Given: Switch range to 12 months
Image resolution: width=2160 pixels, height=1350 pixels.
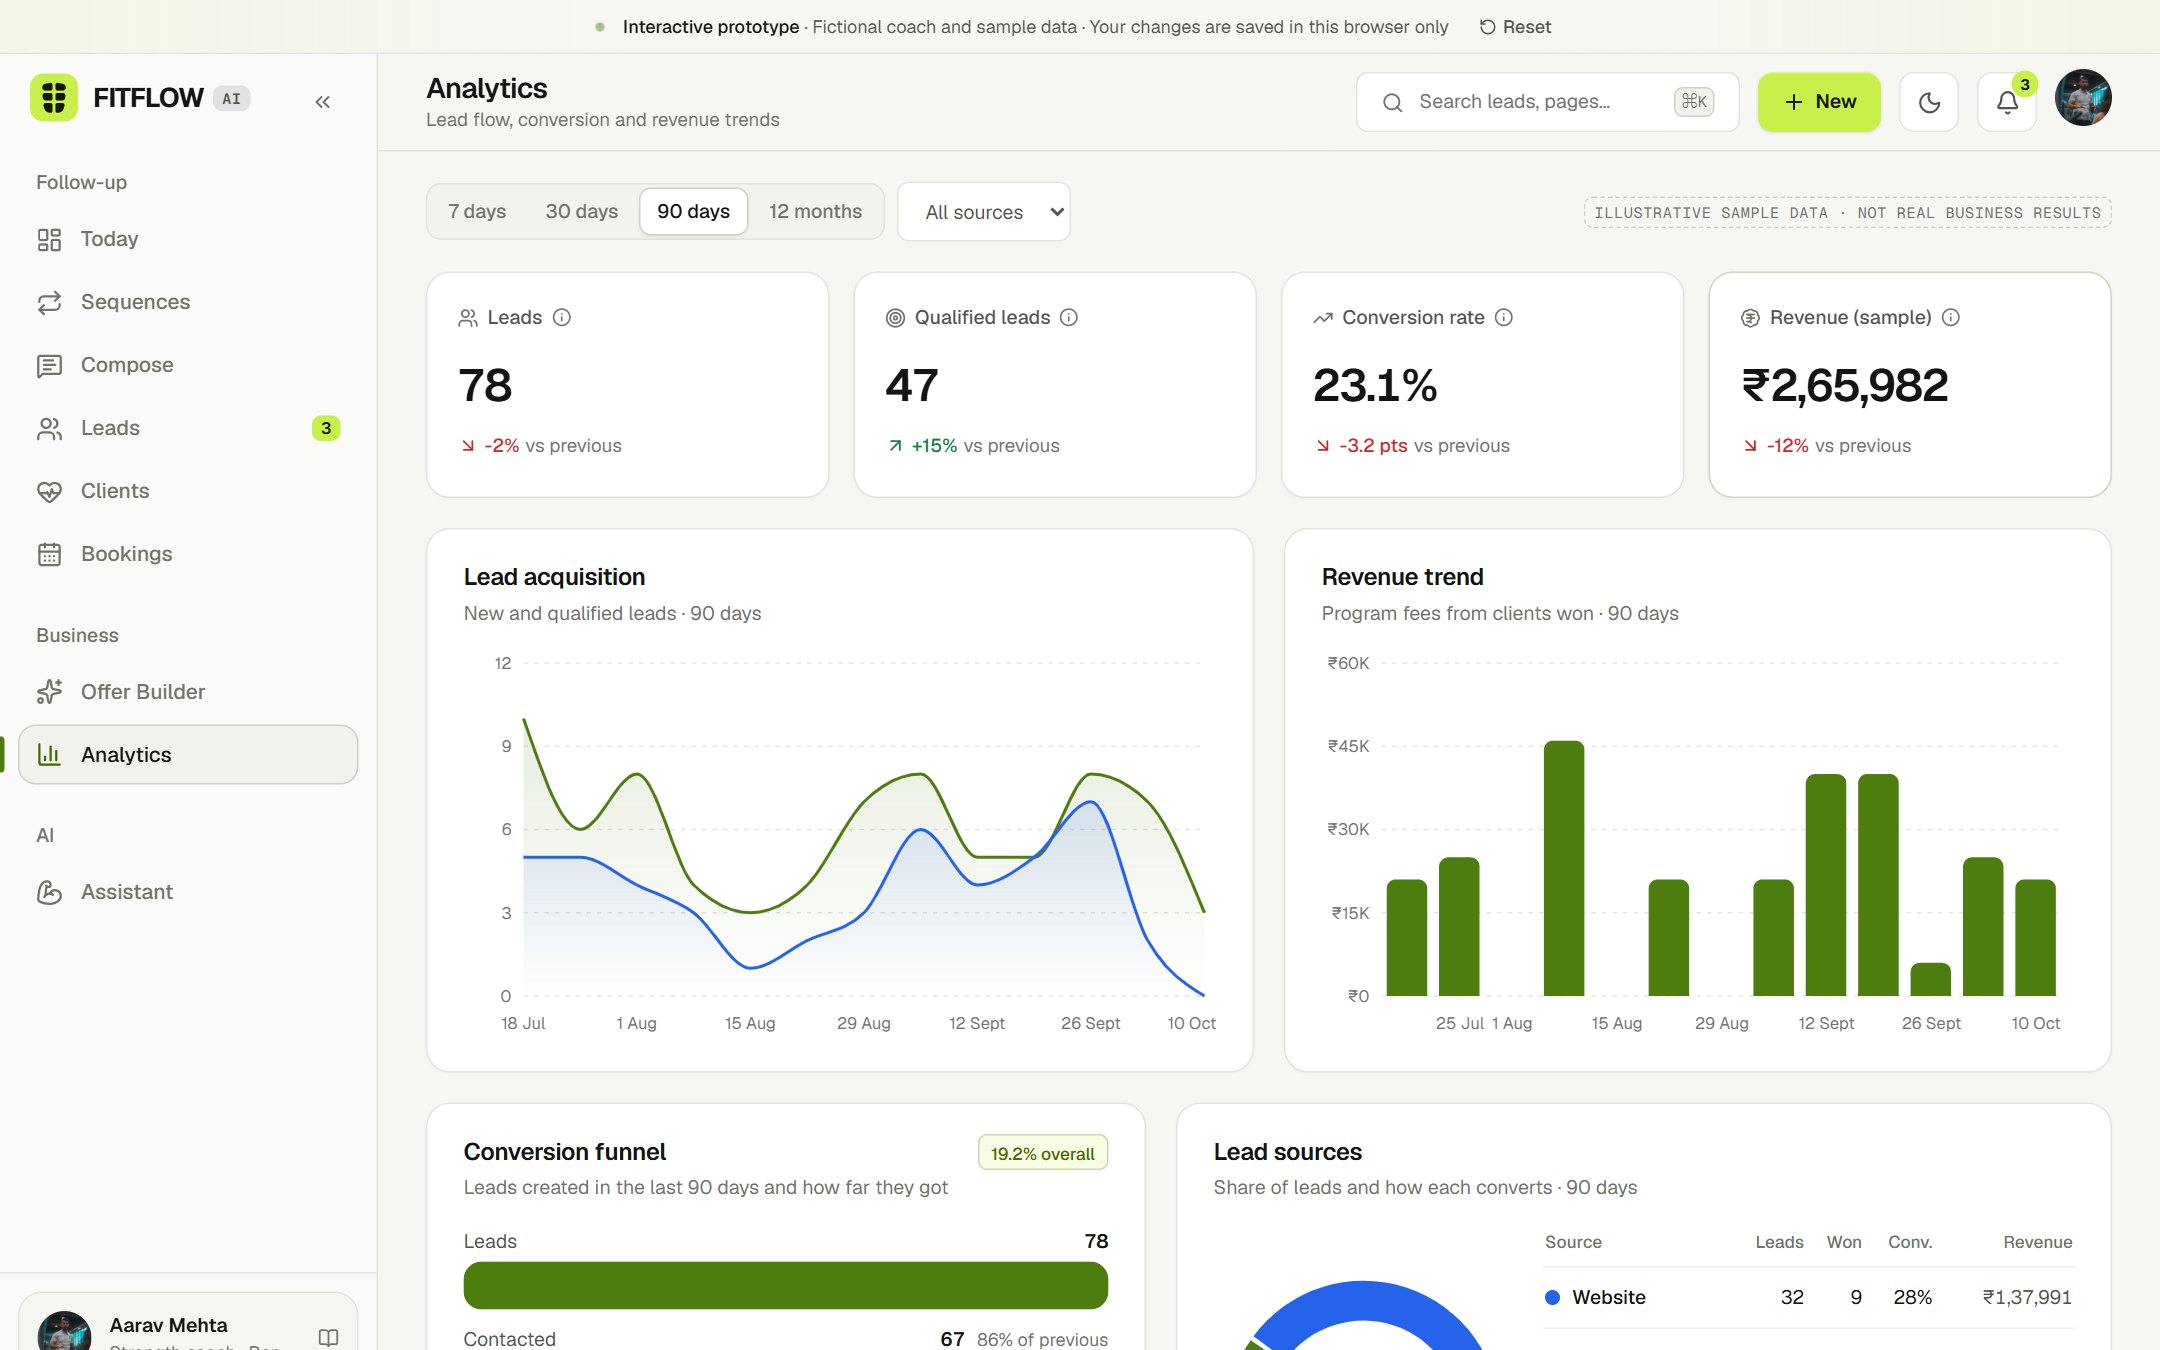Looking at the screenshot, I should point(815,211).
